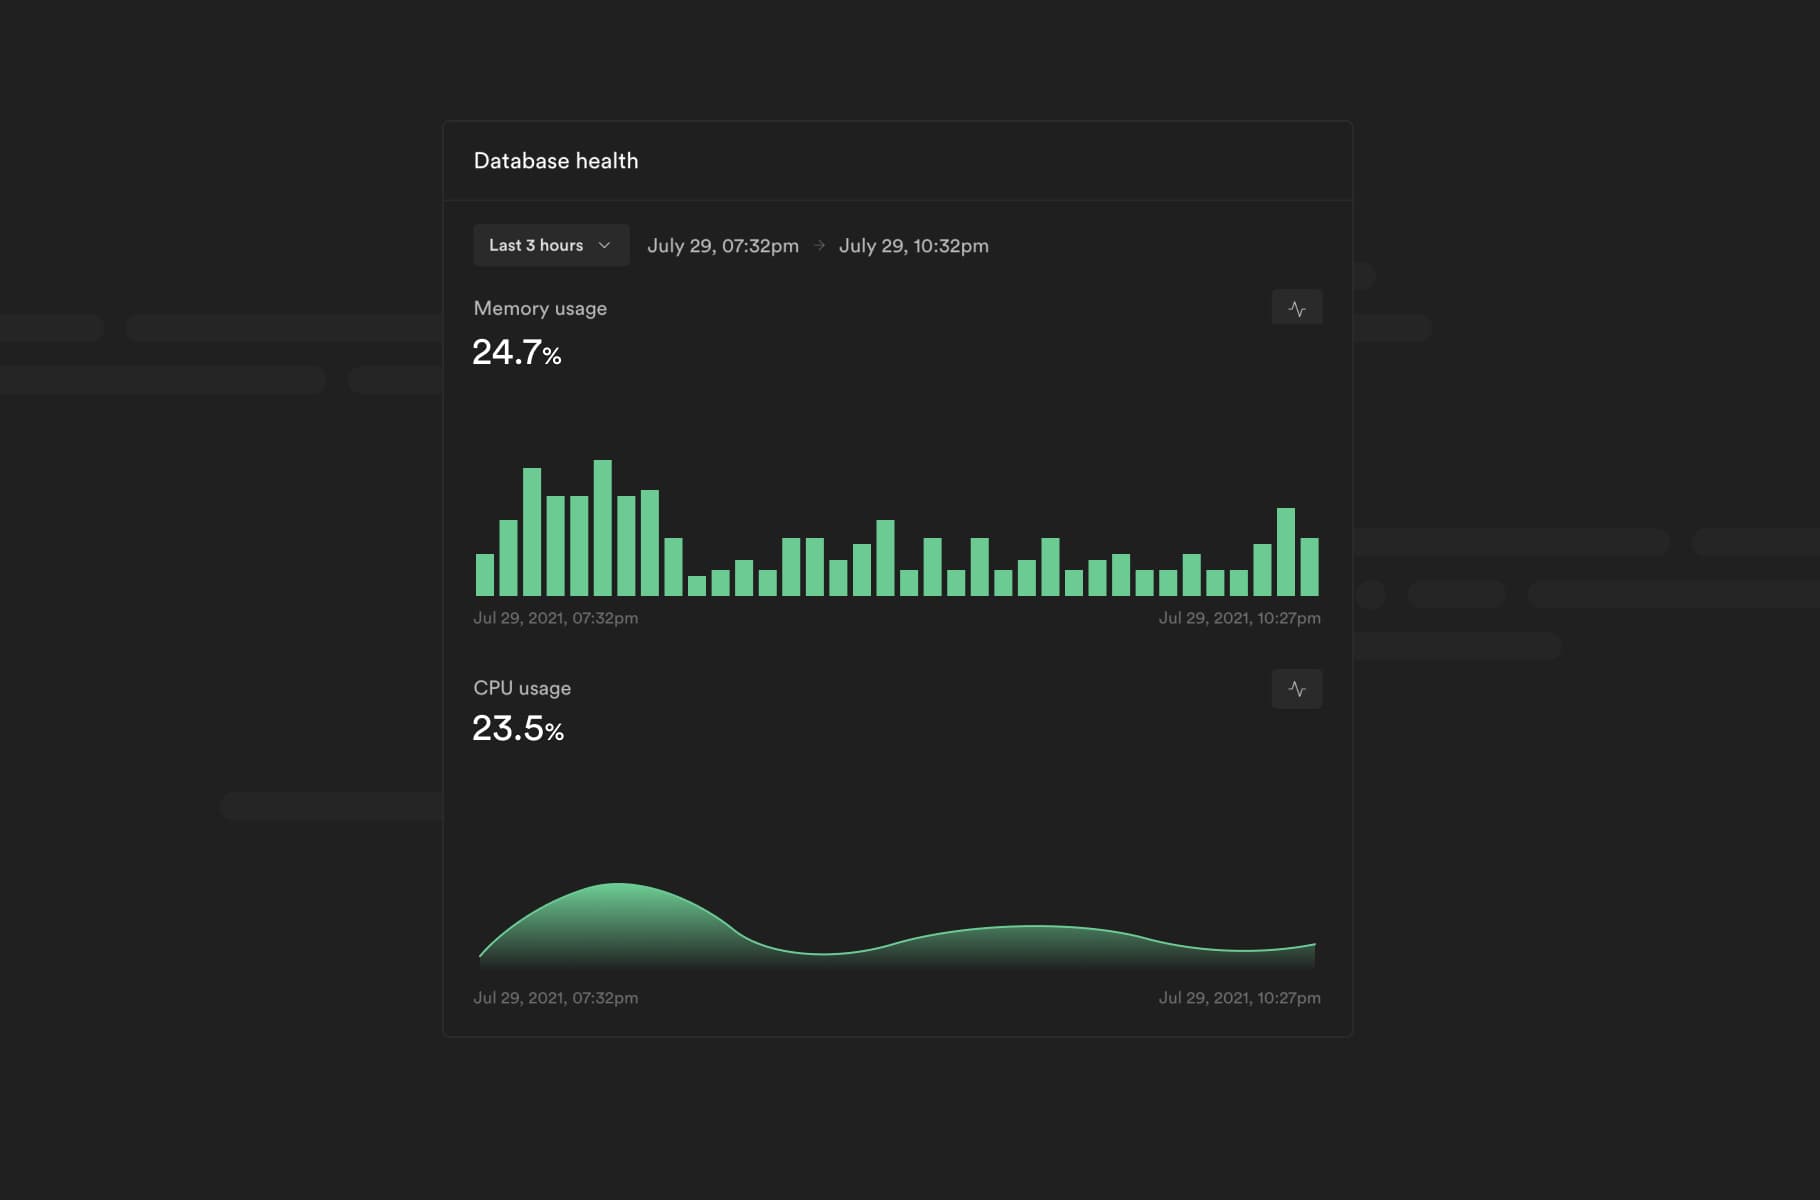
Task: Click the CPU chart's 10:27pm end timestamp
Action: point(1239,998)
